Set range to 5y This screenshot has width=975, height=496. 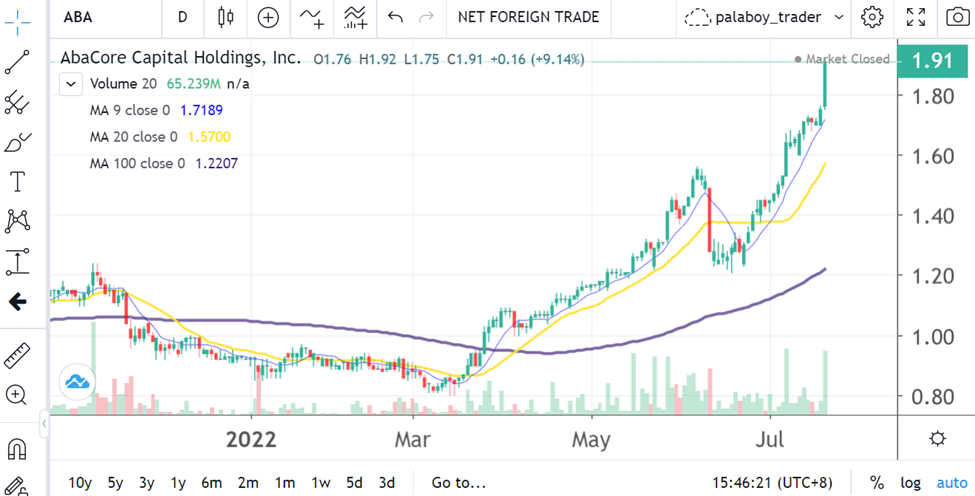115,483
